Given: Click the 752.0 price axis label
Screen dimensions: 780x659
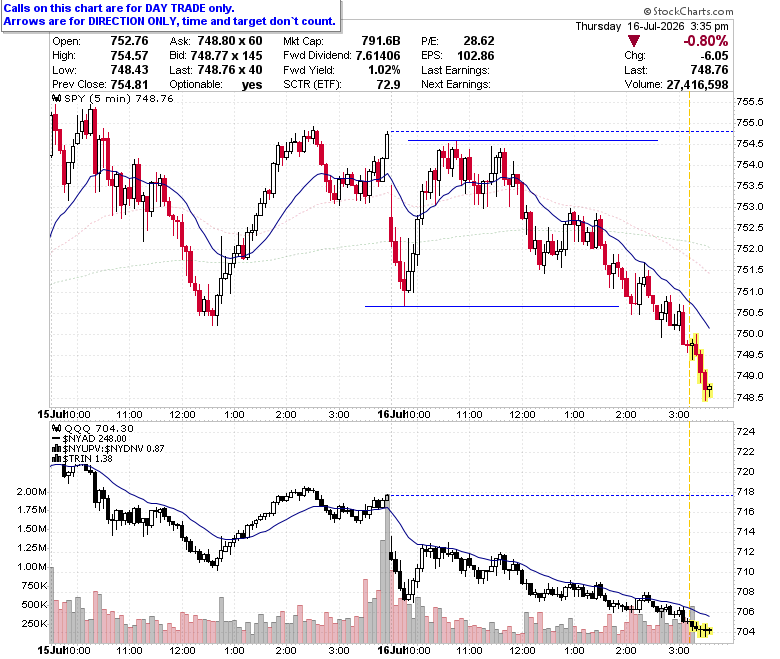Looking at the screenshot, I should [750, 249].
